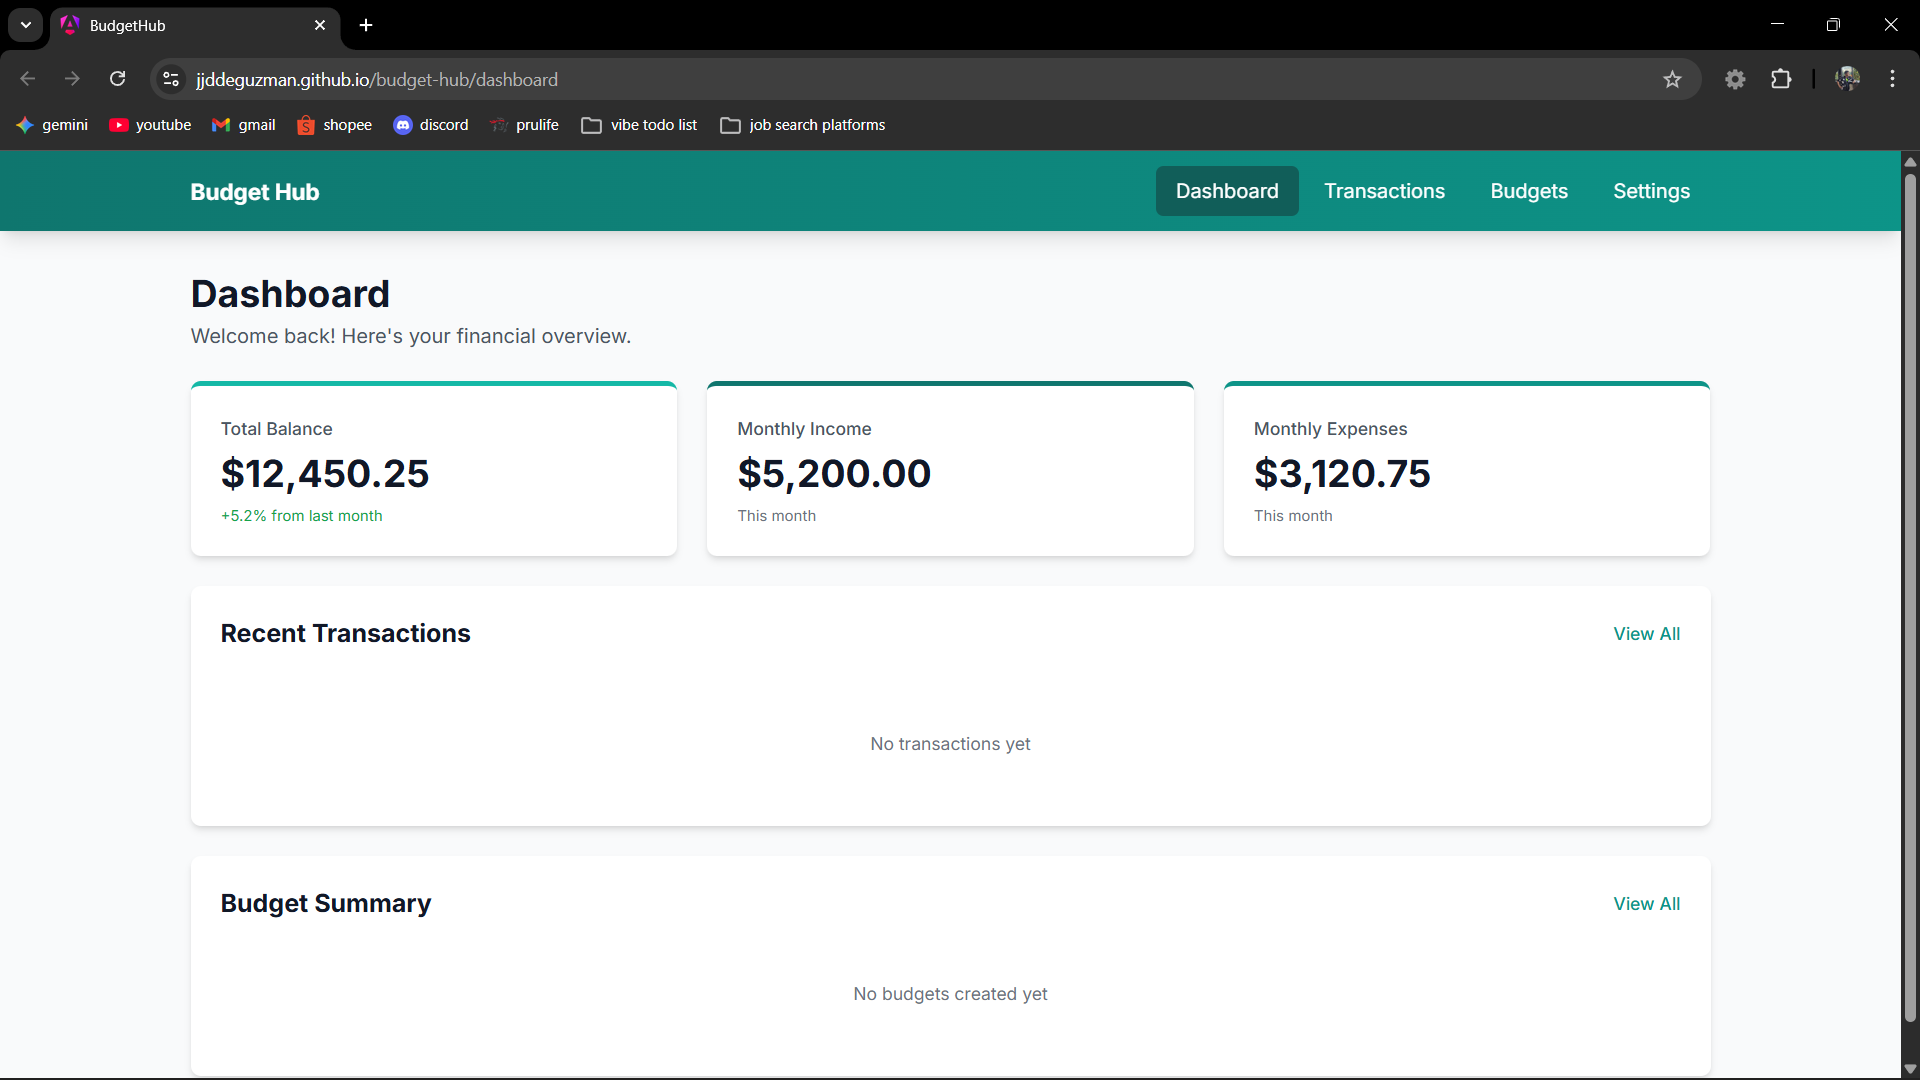1920x1080 pixels.
Task: Click the site information icon in address bar
Action: [171, 79]
